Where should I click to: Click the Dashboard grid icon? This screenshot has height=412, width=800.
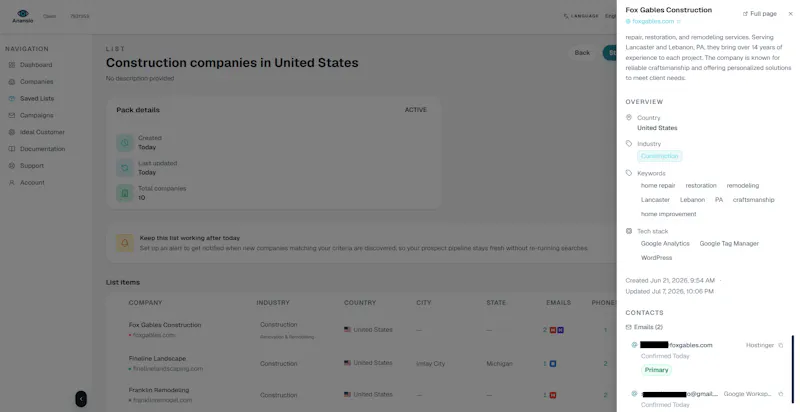tap(12, 65)
